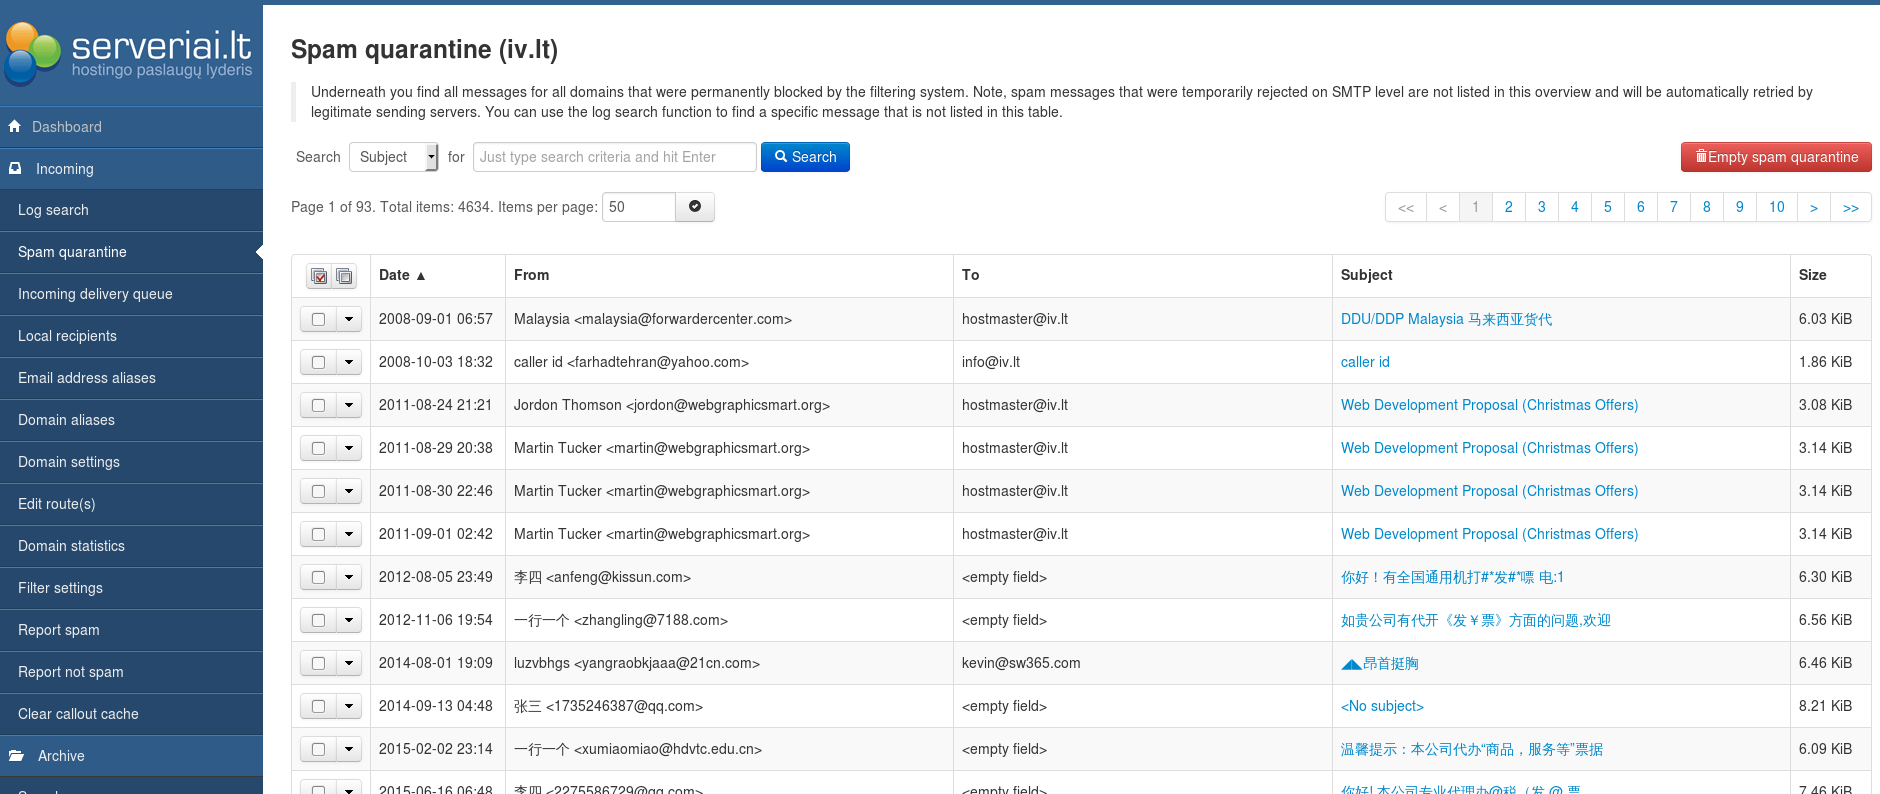Click the Dashboard home icon
Image resolution: width=1880 pixels, height=794 pixels.
click(x=15, y=127)
